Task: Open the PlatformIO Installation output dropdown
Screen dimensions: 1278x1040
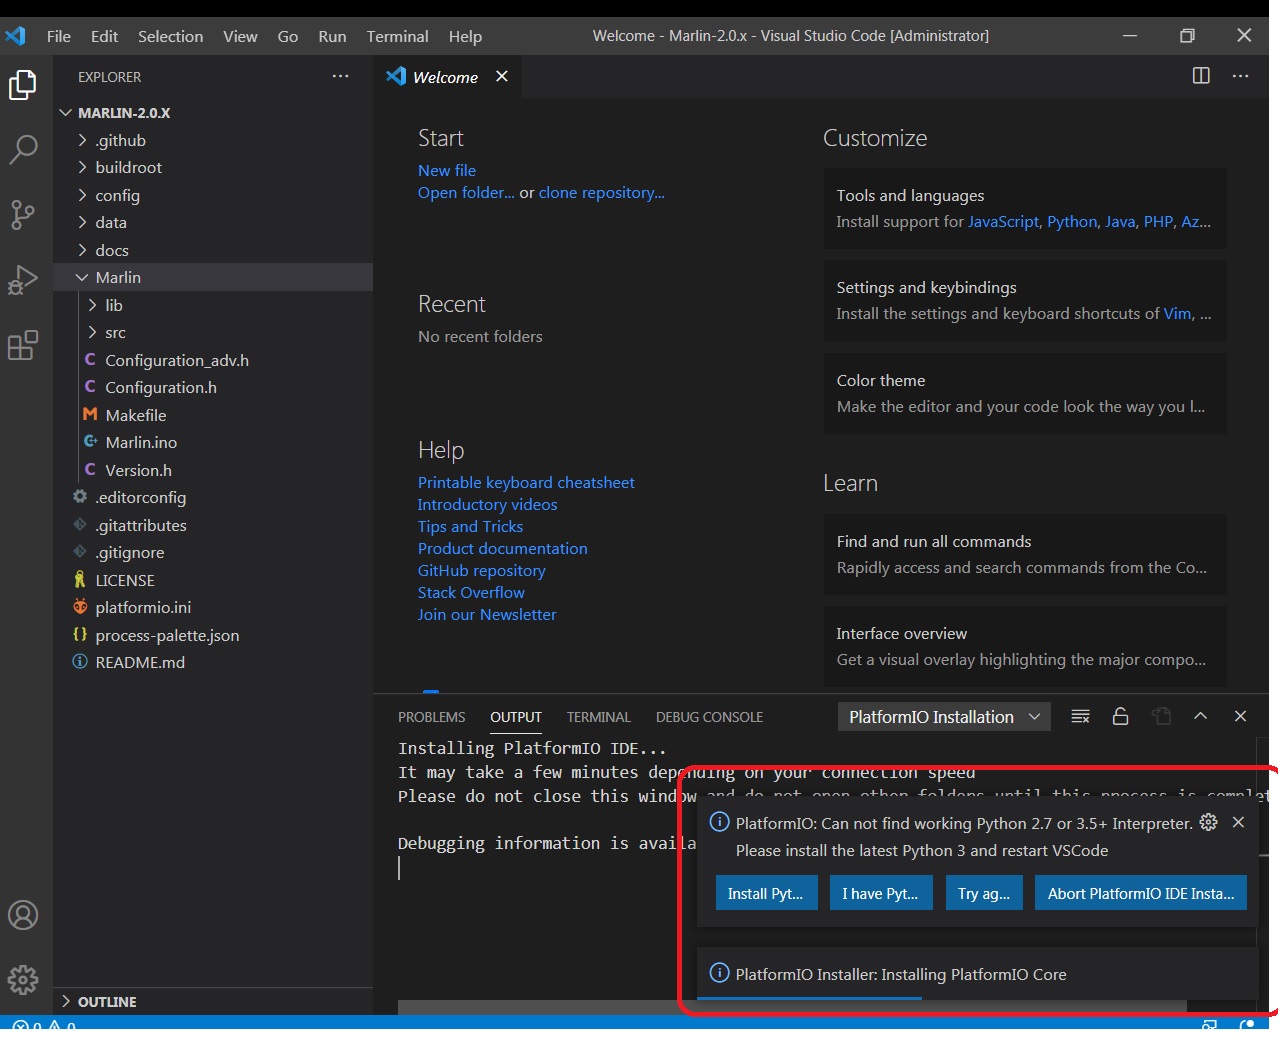Action: click(x=944, y=717)
